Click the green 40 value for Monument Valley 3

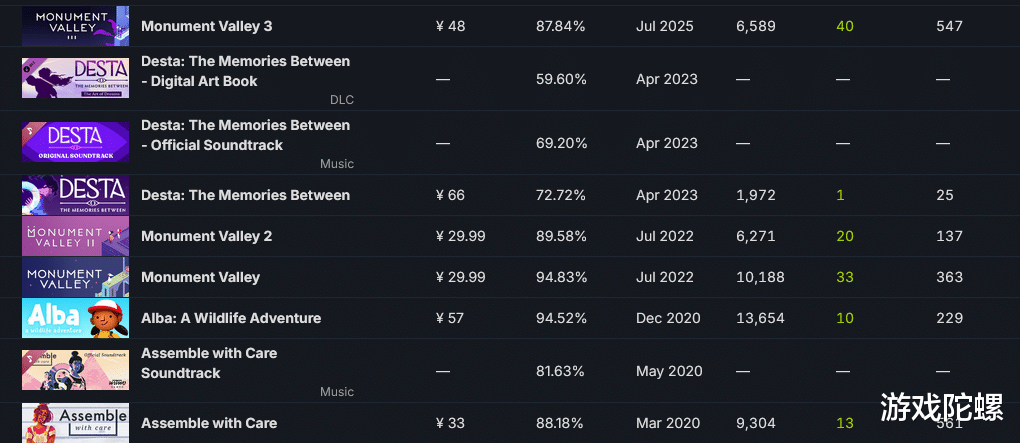[845, 26]
